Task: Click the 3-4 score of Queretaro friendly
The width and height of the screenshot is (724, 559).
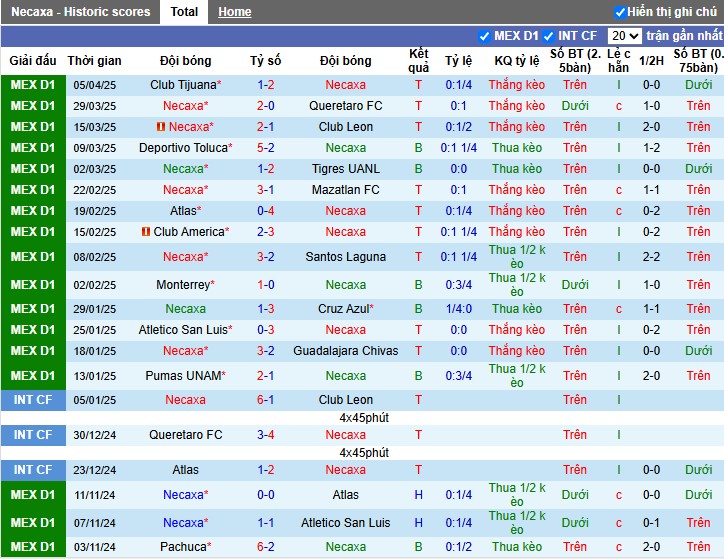Action: pos(265,435)
